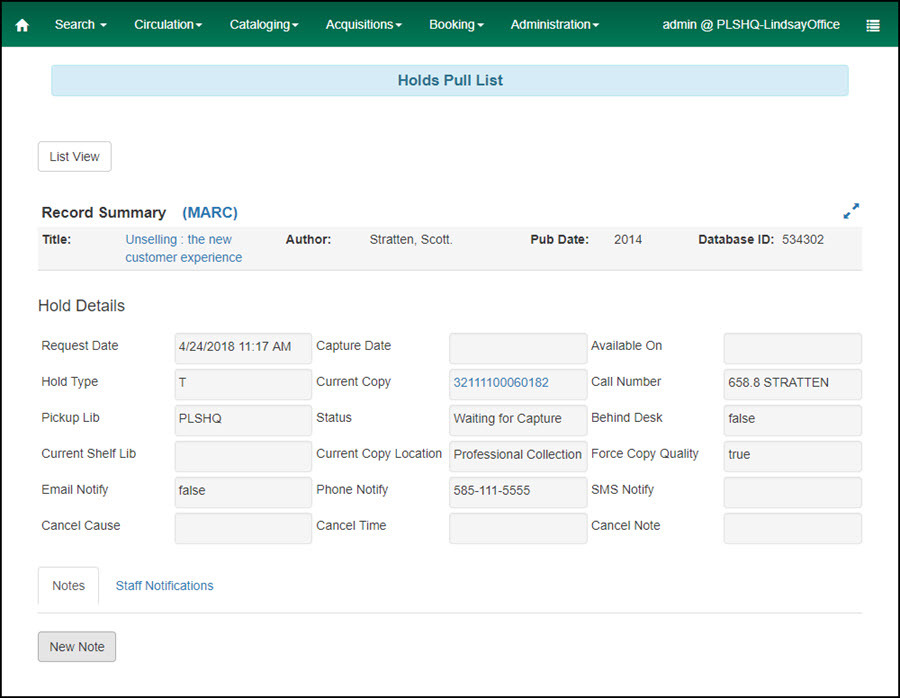Open the Search dropdown menu
The width and height of the screenshot is (900, 698).
(x=80, y=25)
